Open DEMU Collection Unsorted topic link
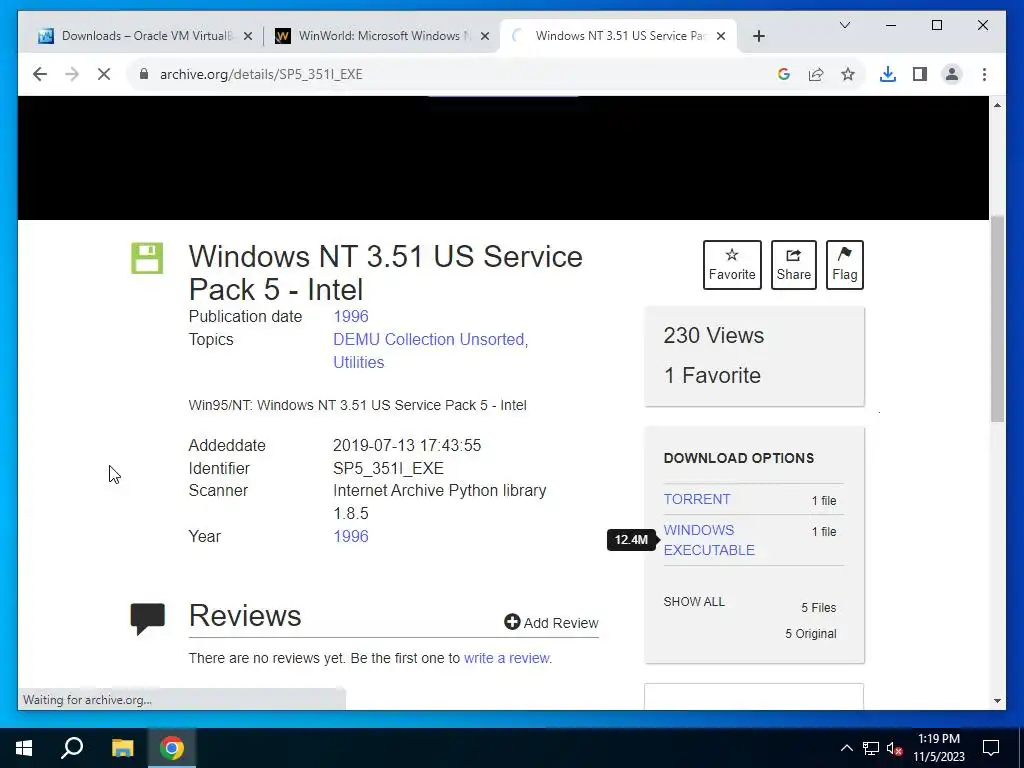 [430, 340]
